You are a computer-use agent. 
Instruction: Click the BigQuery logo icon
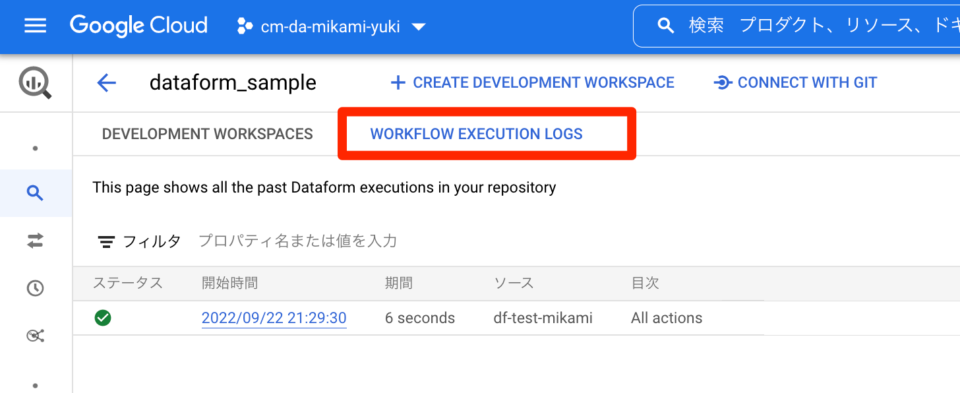coord(36,83)
